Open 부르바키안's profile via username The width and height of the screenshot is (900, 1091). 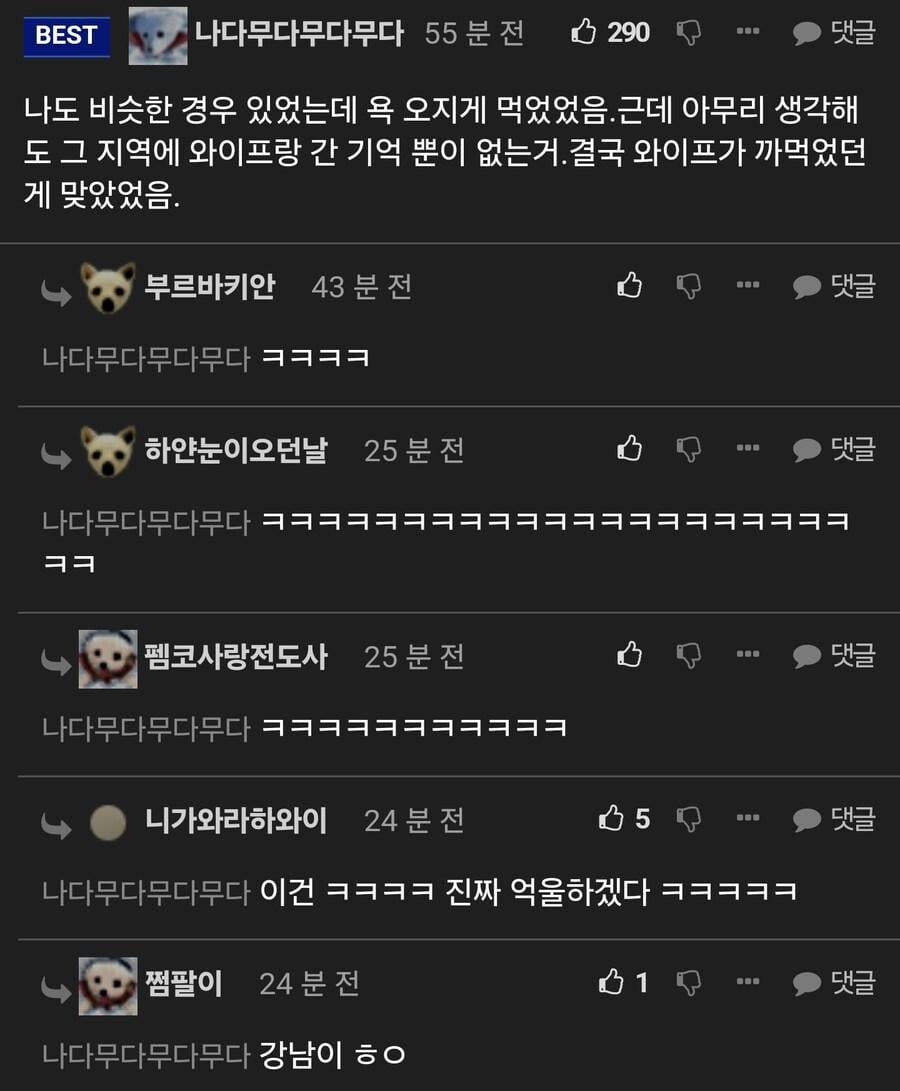click(210, 286)
